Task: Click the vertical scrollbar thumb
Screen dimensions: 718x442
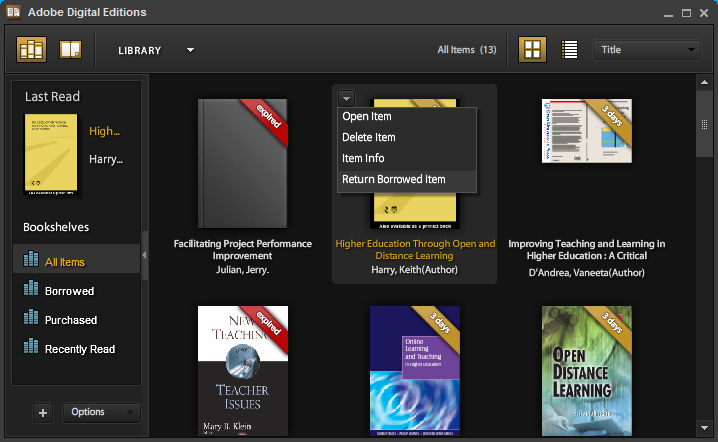Action: [x=704, y=124]
